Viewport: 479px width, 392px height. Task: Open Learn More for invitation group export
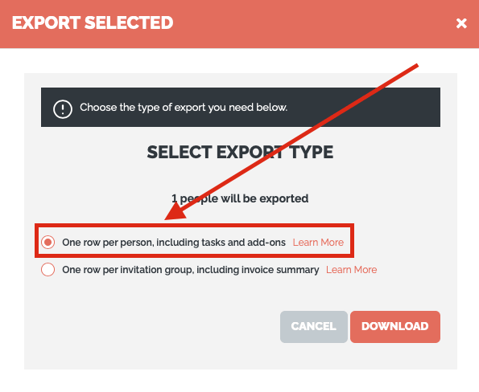(x=351, y=270)
